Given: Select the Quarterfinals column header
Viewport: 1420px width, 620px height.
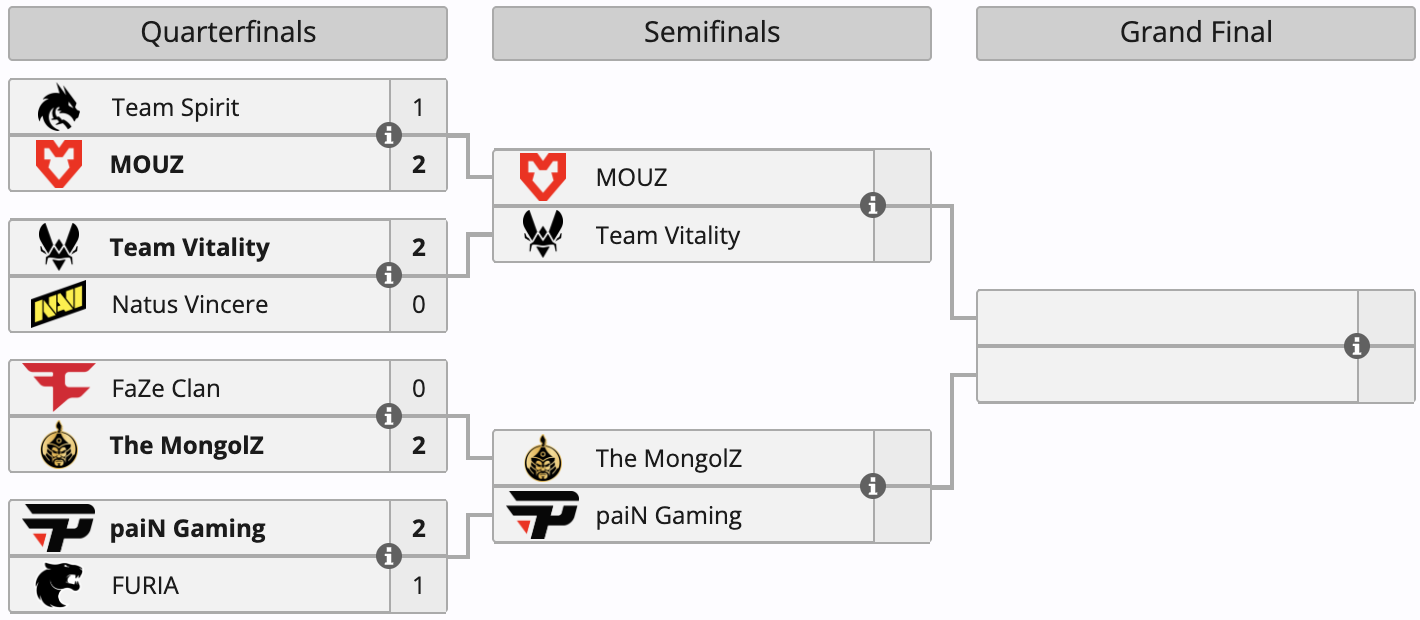Looking at the screenshot, I should click(228, 33).
